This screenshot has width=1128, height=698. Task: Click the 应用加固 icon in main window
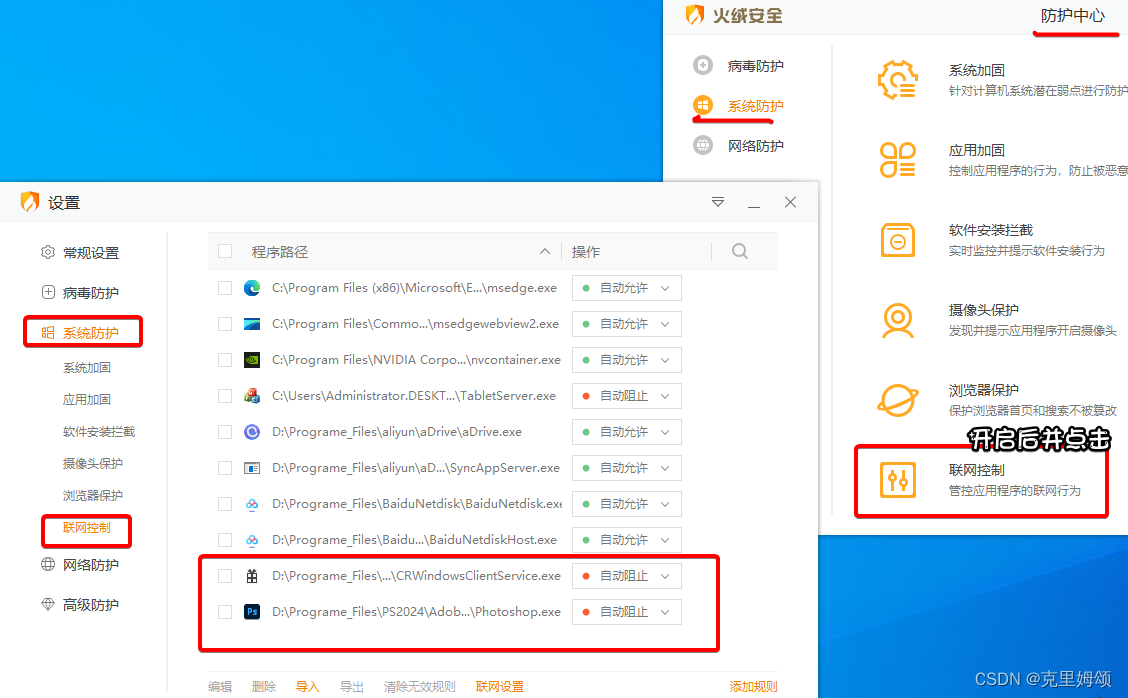click(x=897, y=160)
